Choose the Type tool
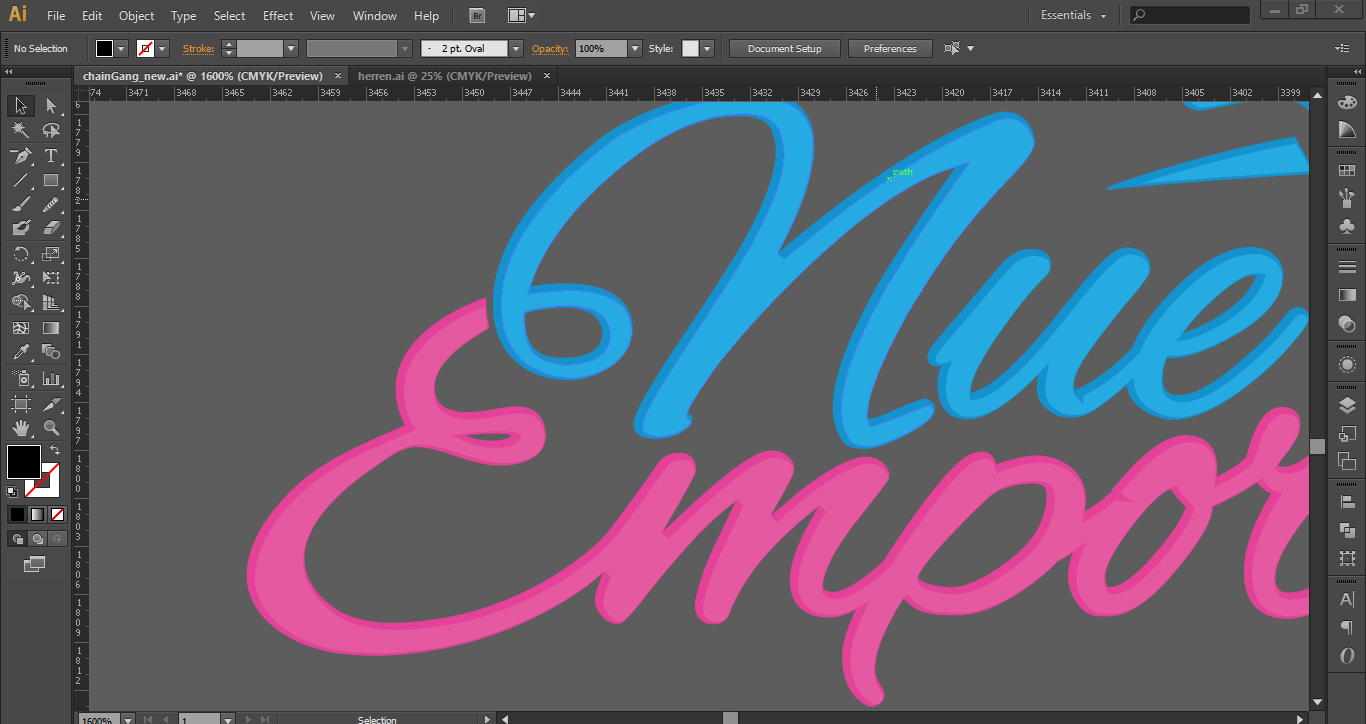 click(51, 156)
